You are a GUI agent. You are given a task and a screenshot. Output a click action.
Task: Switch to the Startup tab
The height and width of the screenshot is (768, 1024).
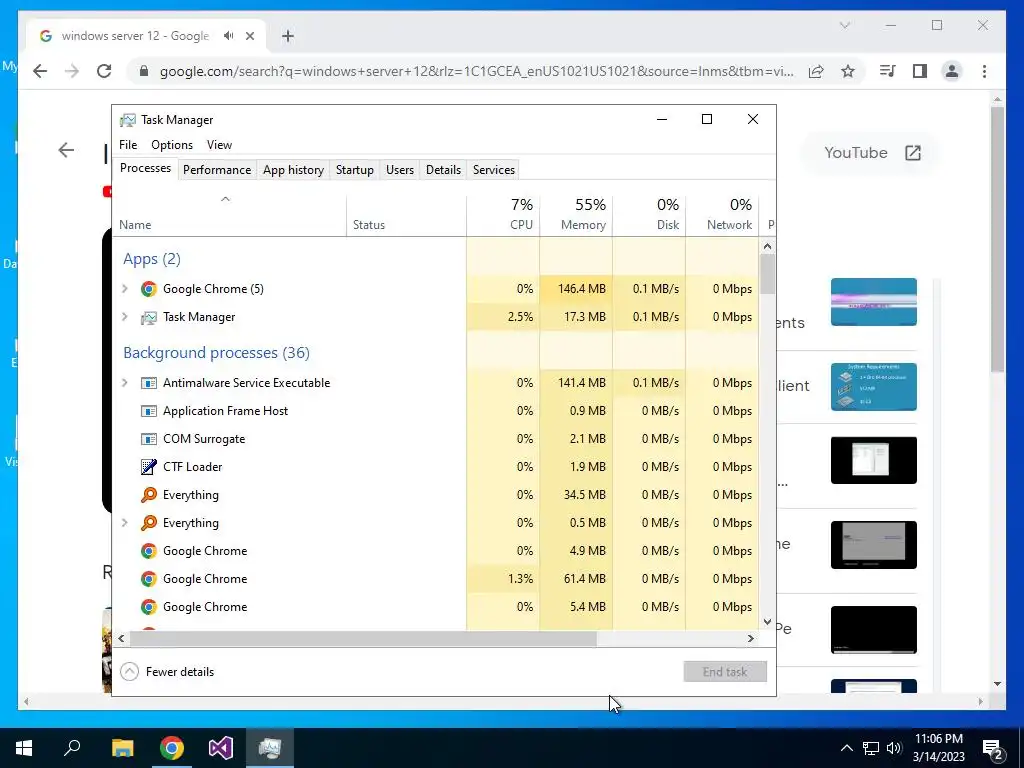pyautogui.click(x=355, y=170)
